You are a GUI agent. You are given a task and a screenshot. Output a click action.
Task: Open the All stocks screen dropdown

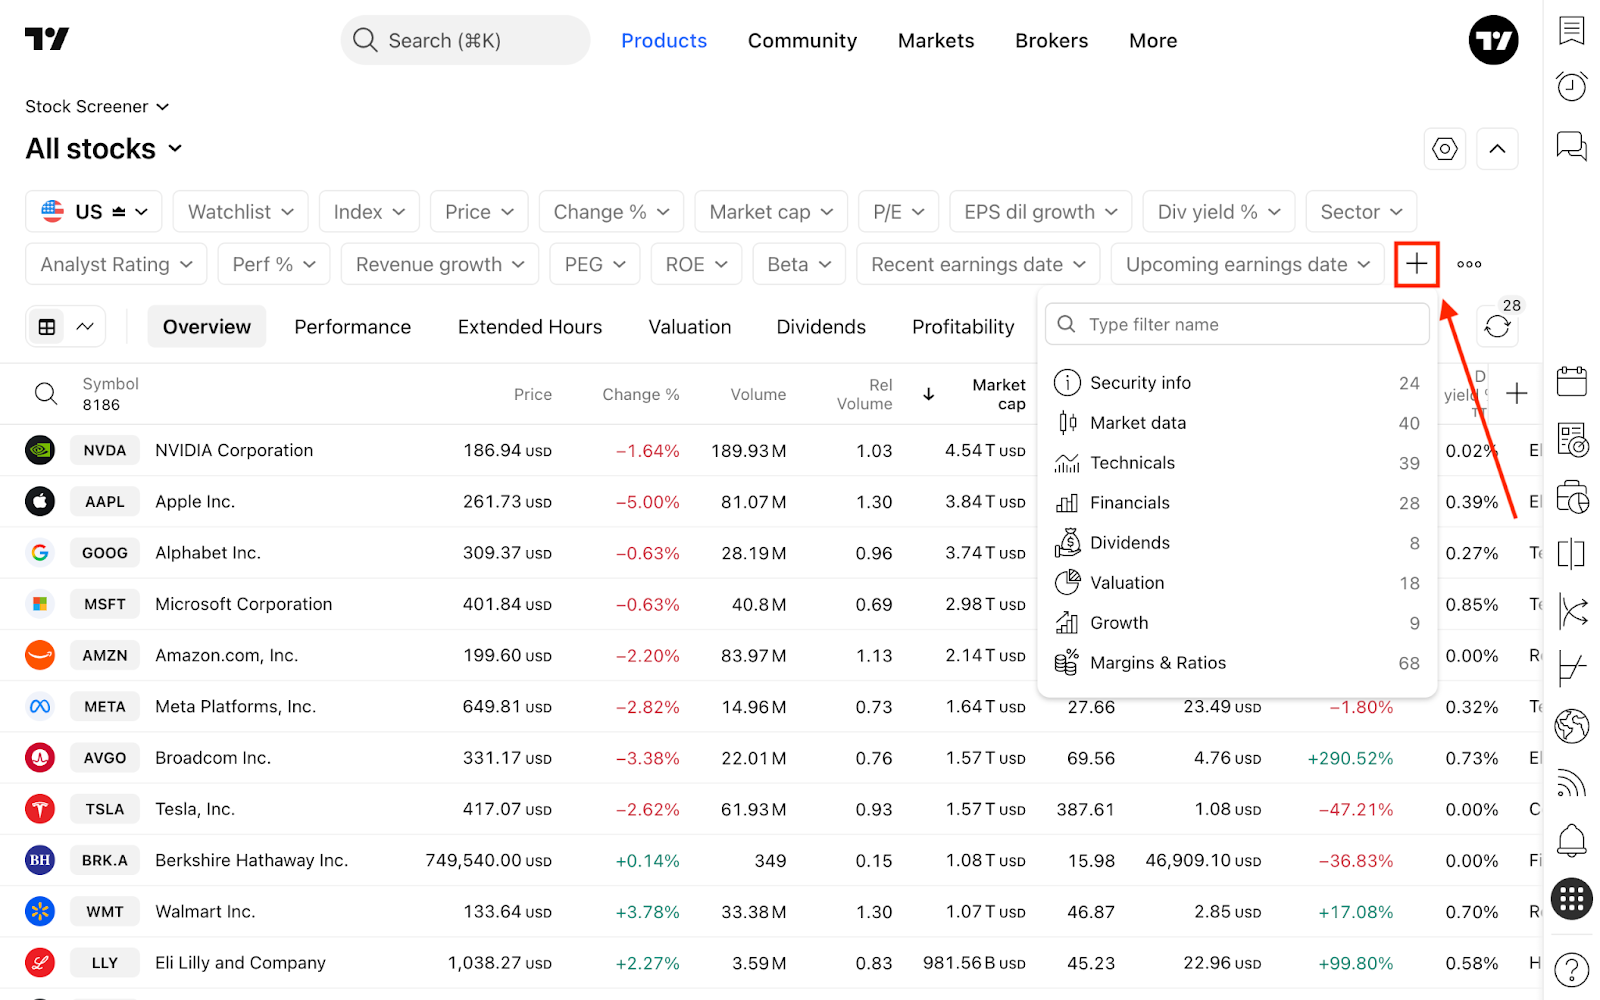coord(105,149)
